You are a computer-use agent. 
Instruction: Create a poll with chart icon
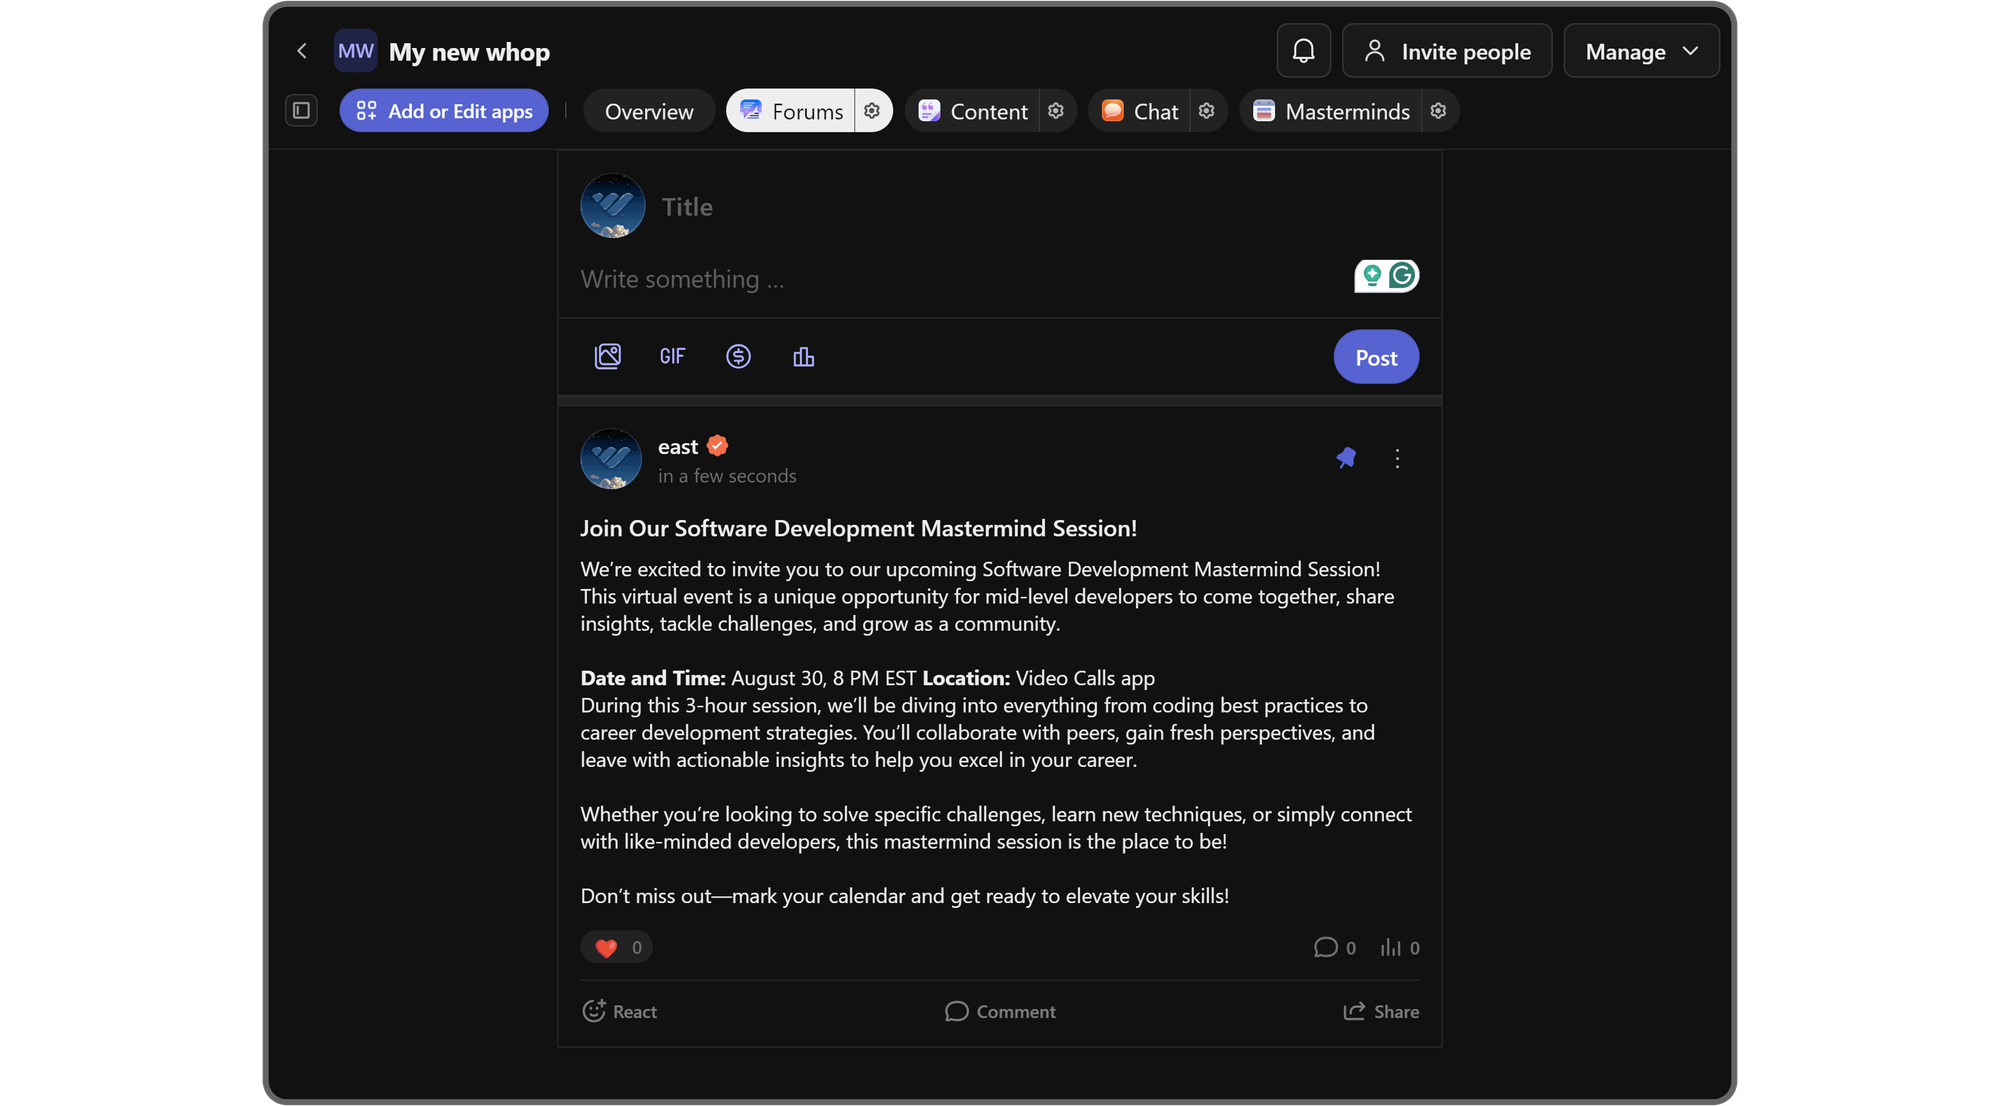point(803,357)
